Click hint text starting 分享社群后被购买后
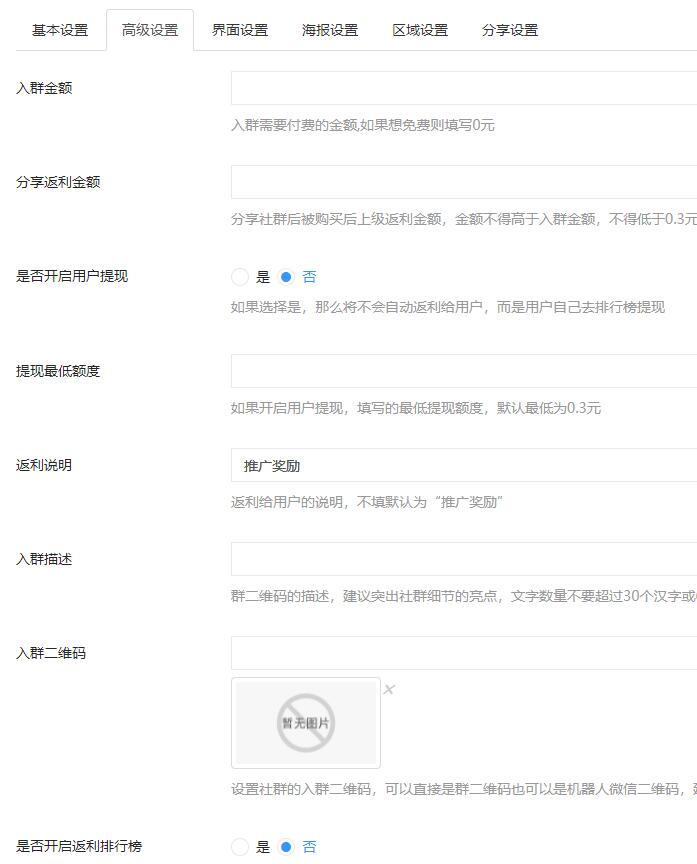 tap(464, 220)
